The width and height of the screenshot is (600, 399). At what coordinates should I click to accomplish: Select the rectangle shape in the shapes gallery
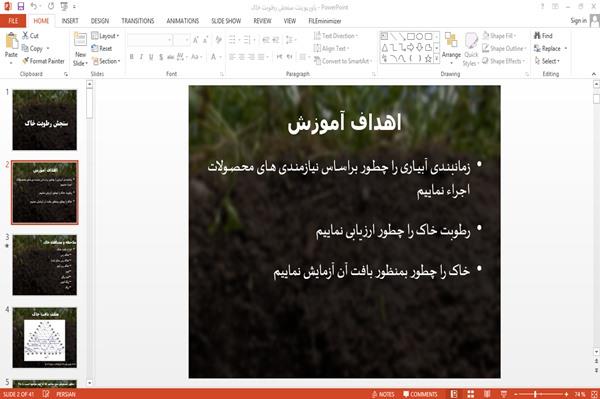pos(411,36)
